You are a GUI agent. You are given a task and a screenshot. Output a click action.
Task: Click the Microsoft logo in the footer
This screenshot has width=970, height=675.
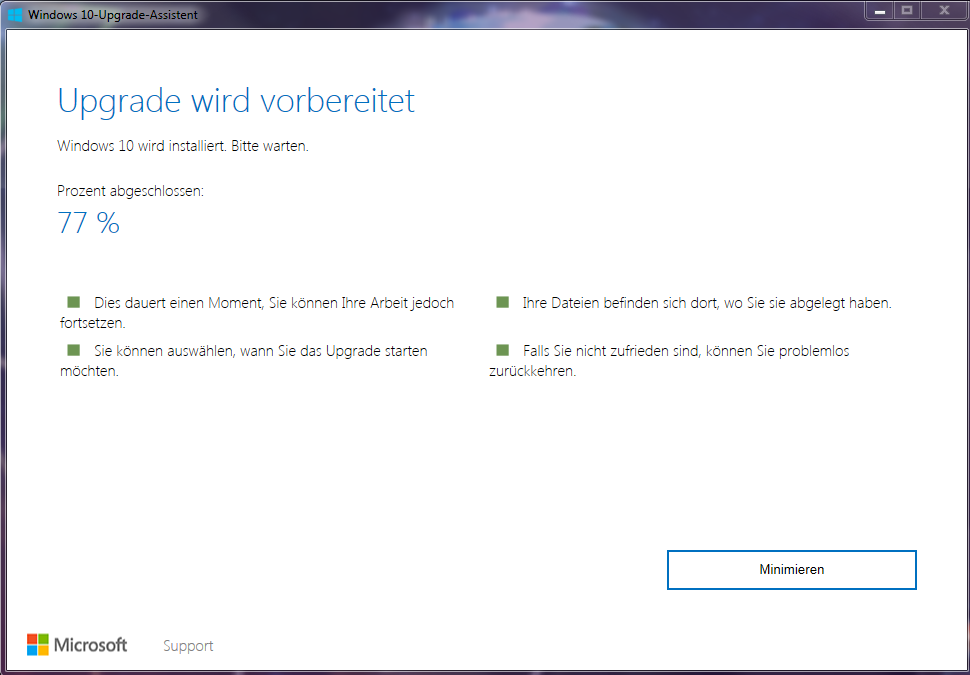point(77,645)
